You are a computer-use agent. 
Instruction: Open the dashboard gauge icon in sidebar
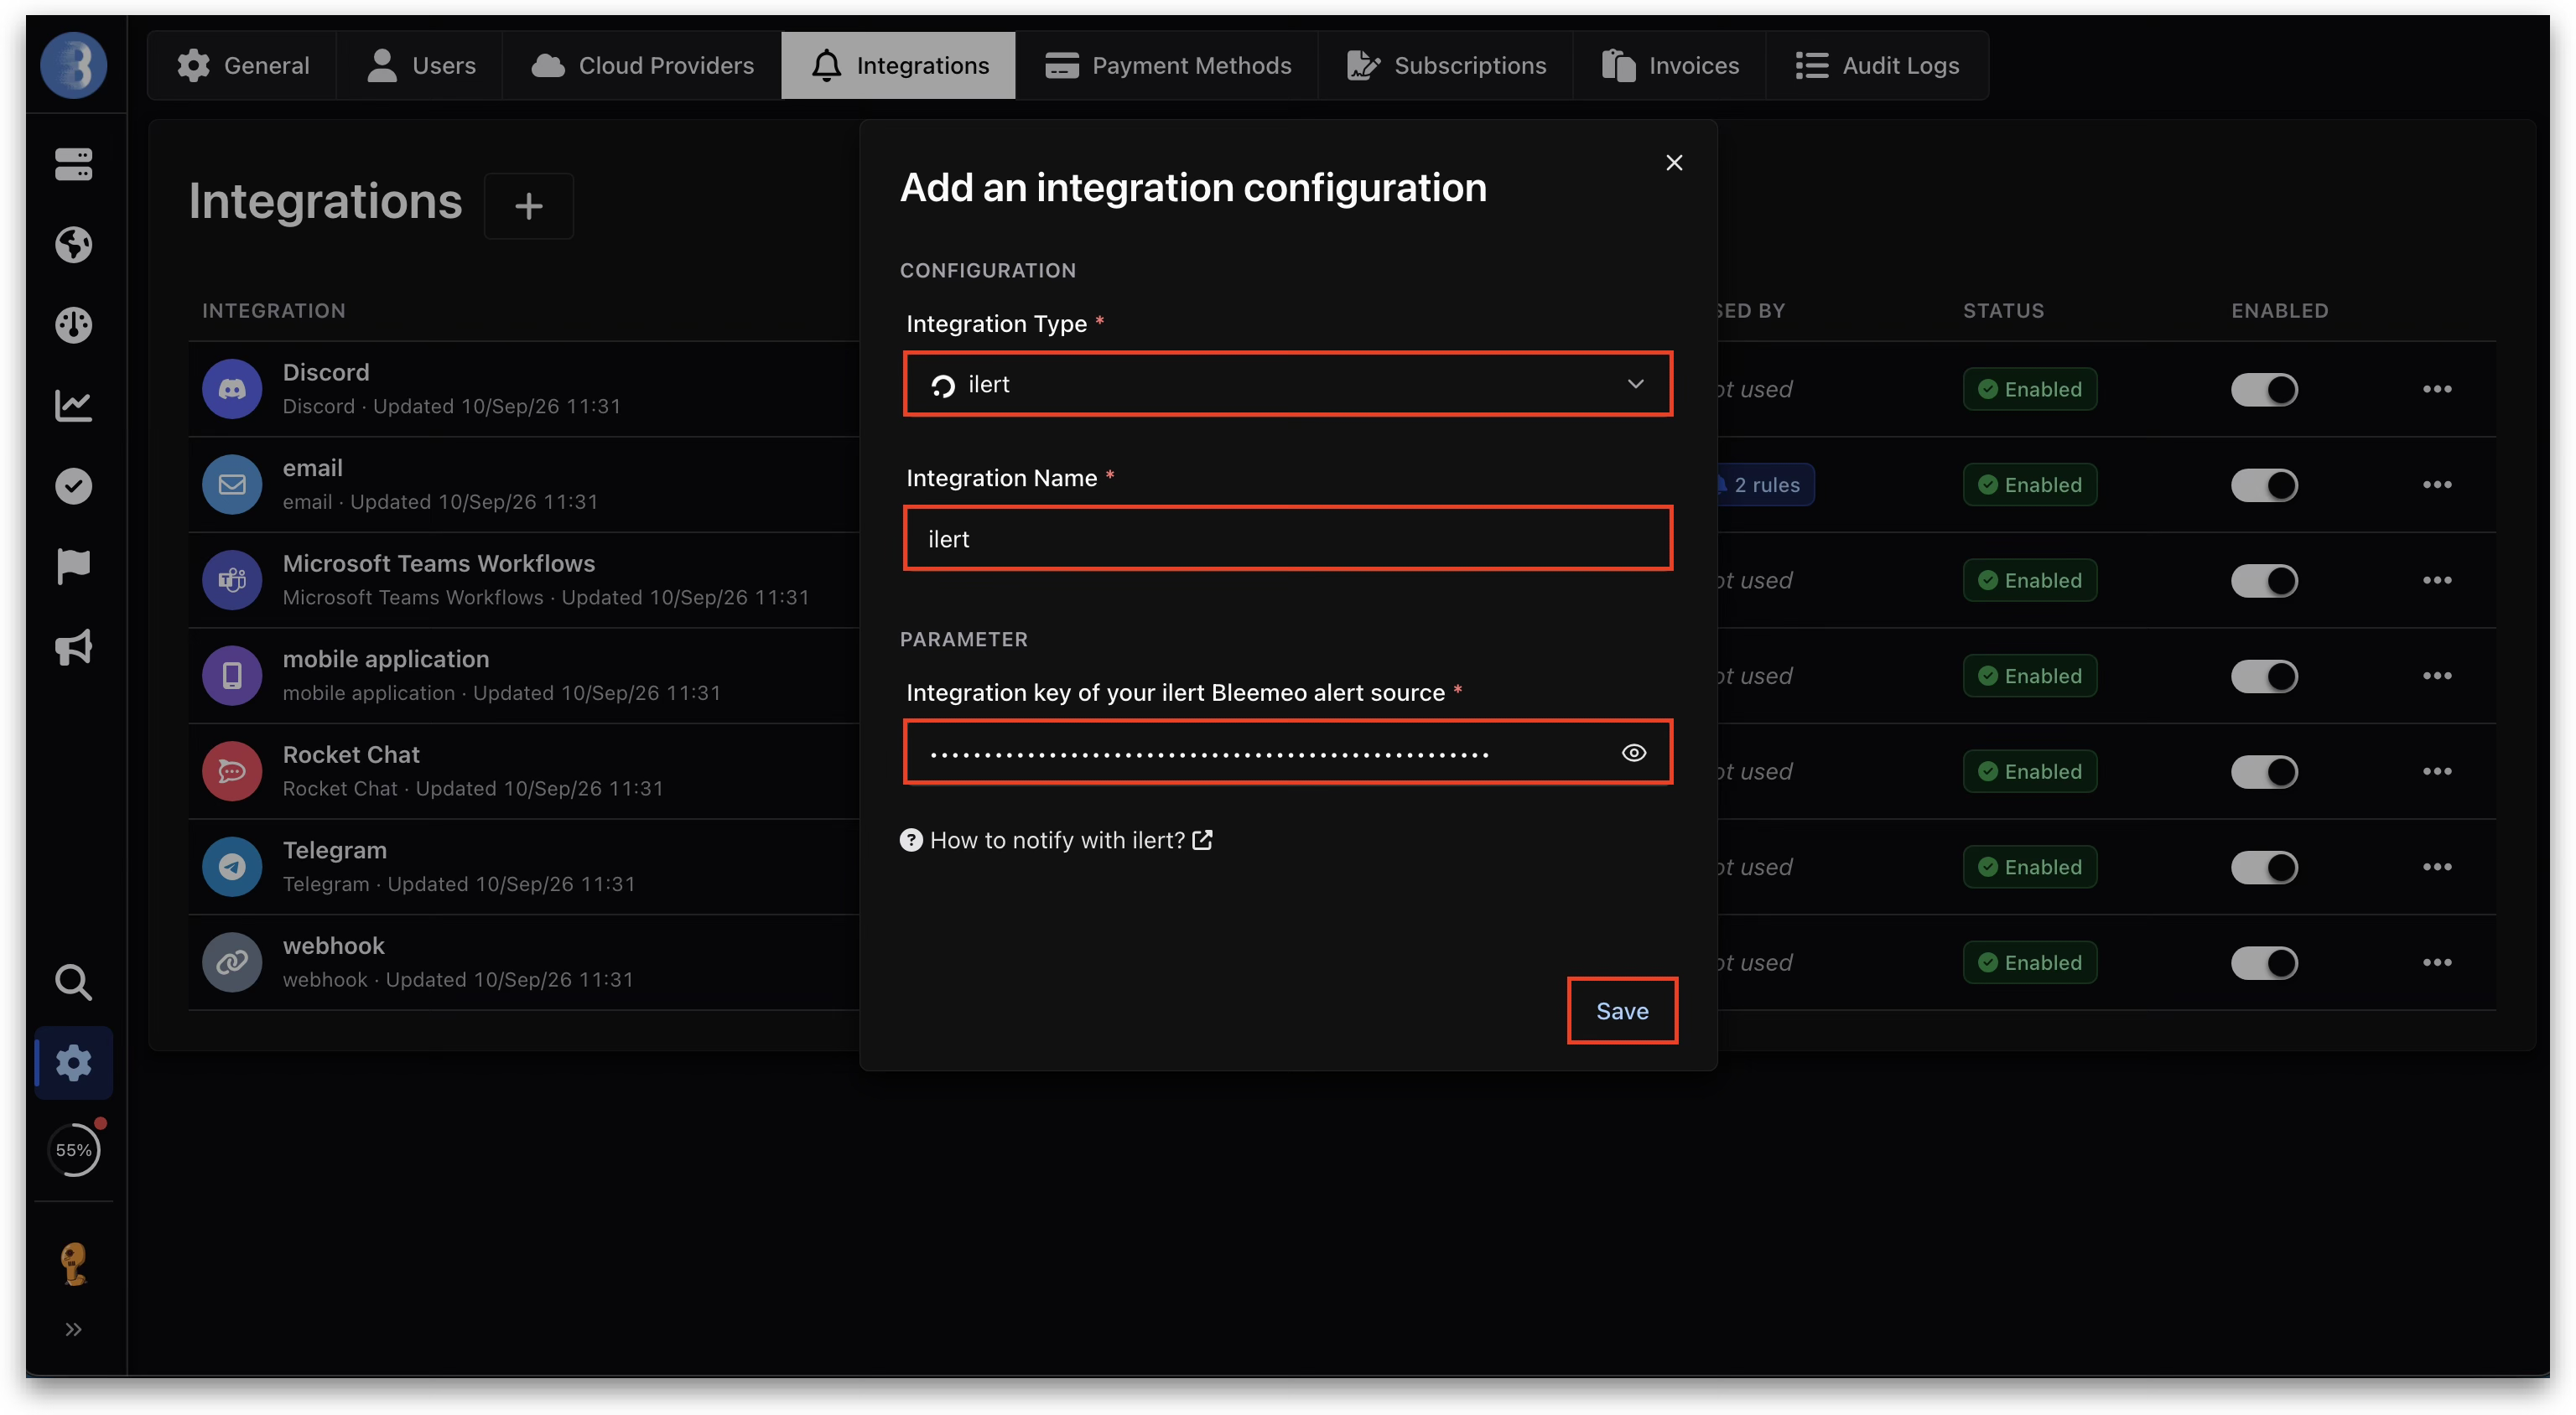click(x=73, y=325)
